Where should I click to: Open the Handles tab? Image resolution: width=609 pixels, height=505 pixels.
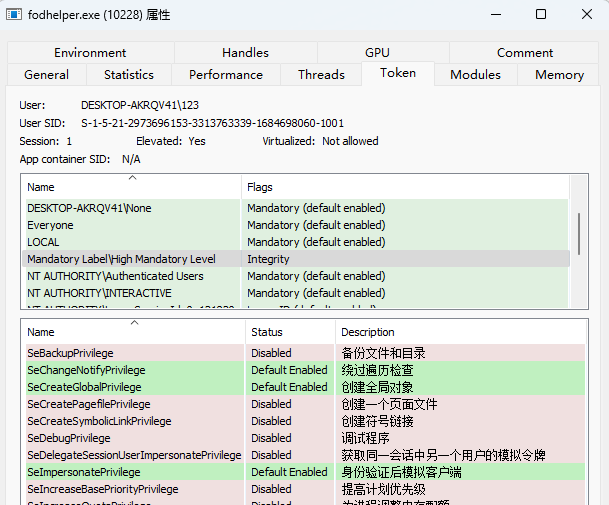pyautogui.click(x=245, y=52)
